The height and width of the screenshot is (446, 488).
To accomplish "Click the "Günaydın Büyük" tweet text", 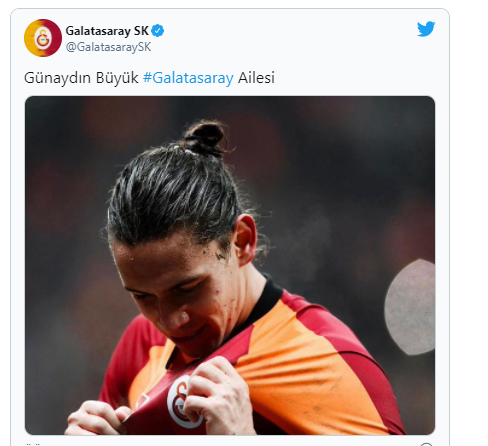I will pos(81,78).
